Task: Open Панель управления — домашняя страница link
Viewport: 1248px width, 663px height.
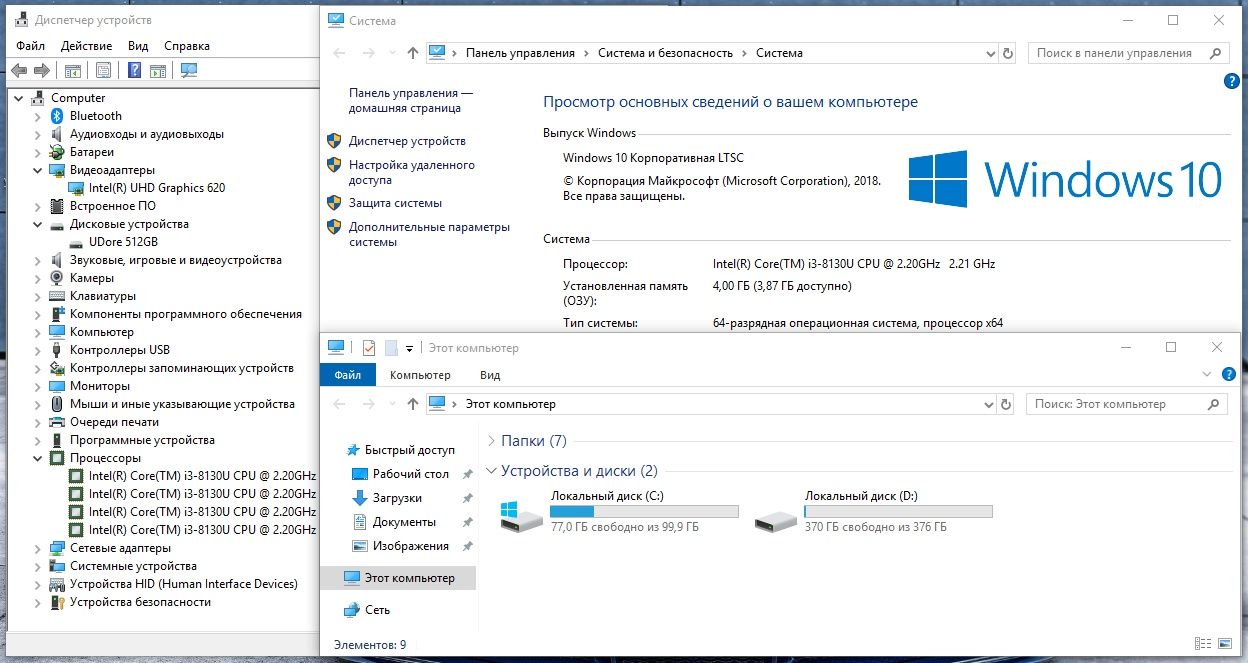Action: pos(411,100)
